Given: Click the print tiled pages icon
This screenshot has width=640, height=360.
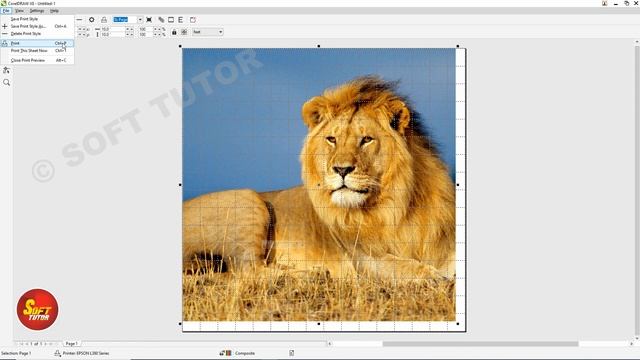Looking at the screenshot, I should [184, 32].
